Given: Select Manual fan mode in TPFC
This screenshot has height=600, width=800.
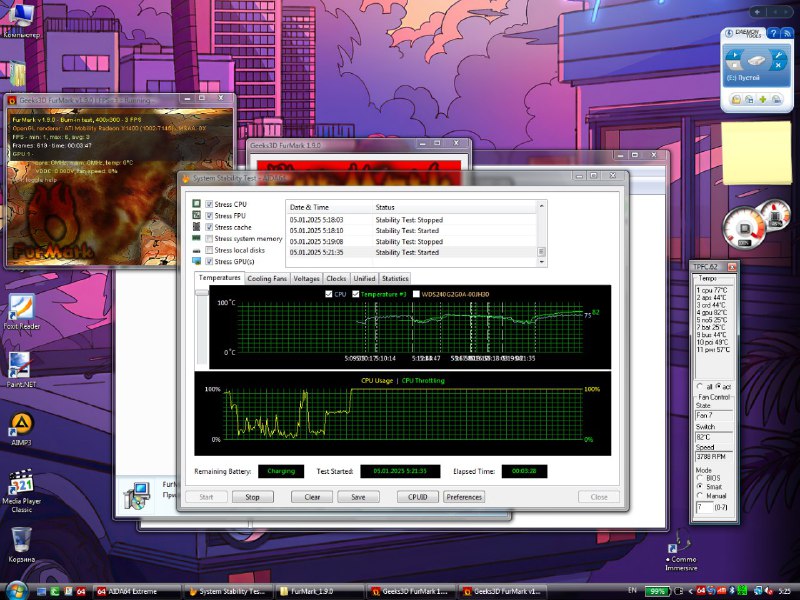Looking at the screenshot, I should pos(701,495).
